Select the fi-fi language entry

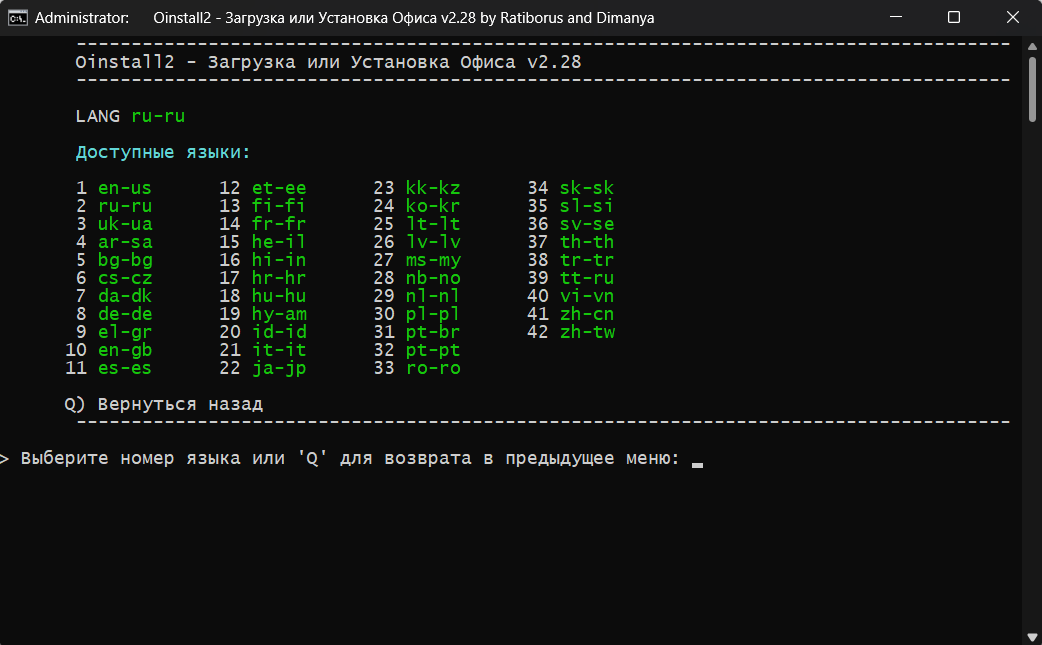tap(278, 206)
